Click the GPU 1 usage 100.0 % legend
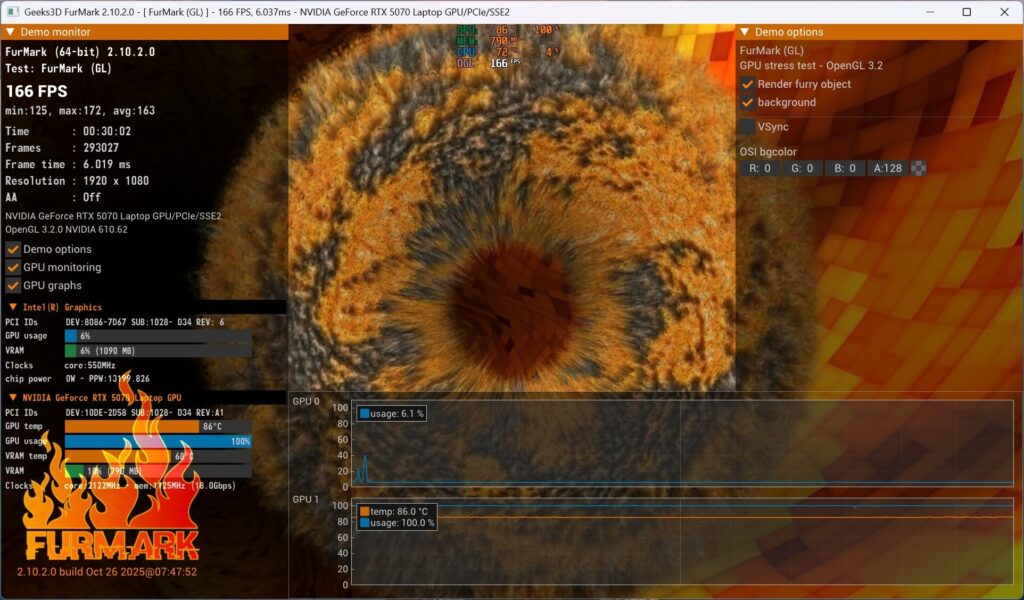The width and height of the screenshot is (1024, 600). (396, 523)
